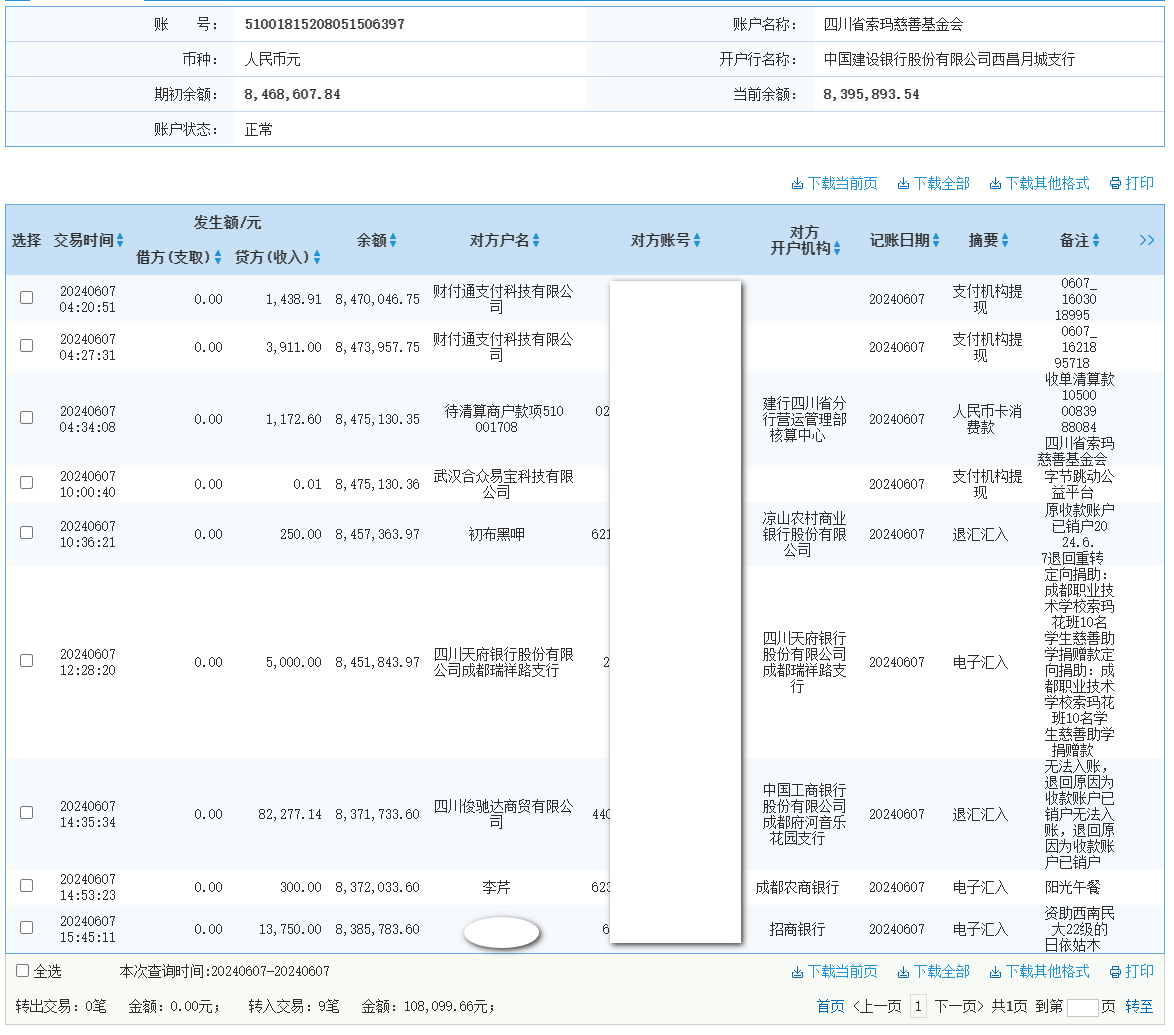Click top 下载其他格式 link
This screenshot has height=1035, width=1174.
point(1039,183)
